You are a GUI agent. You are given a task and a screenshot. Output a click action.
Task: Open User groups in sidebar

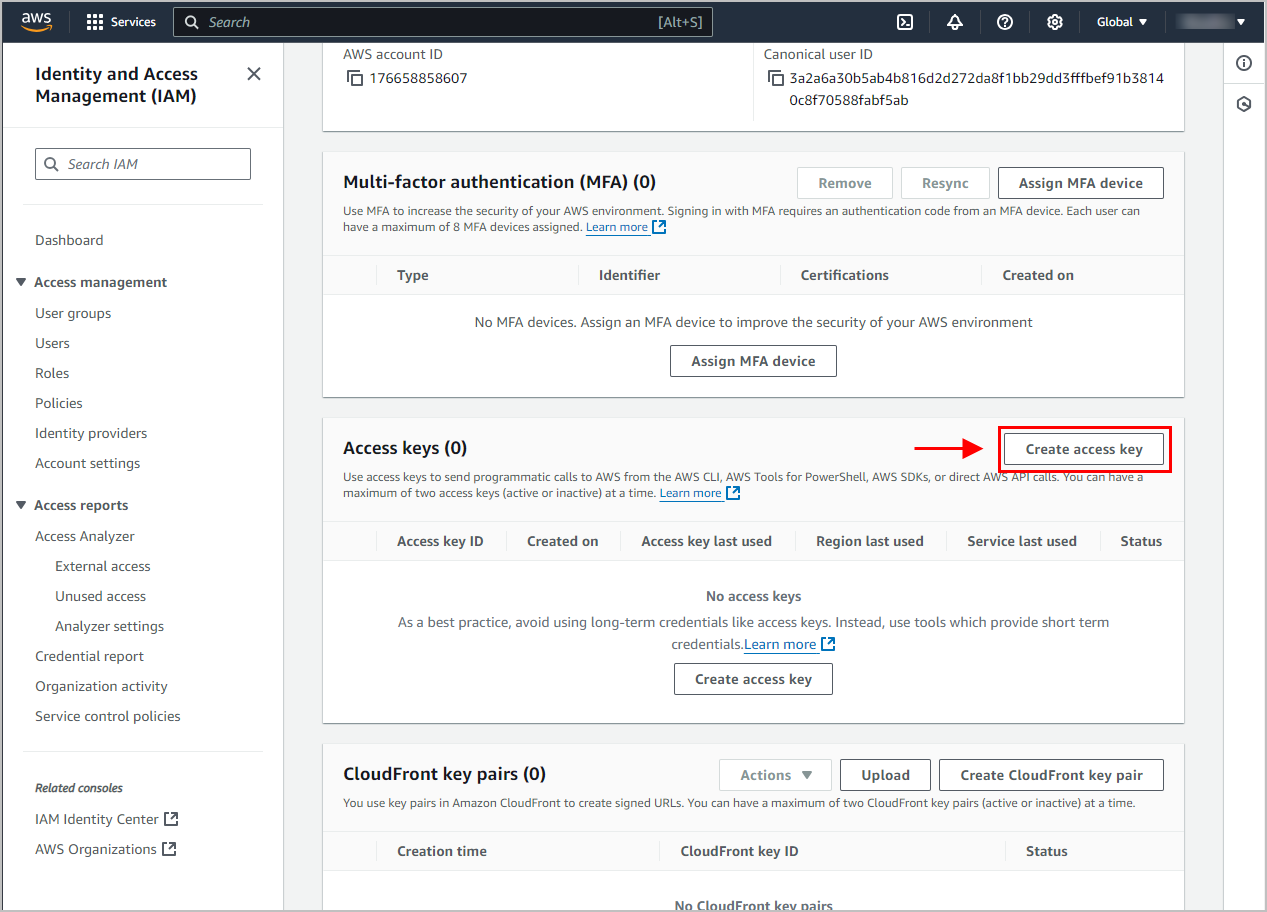(73, 313)
